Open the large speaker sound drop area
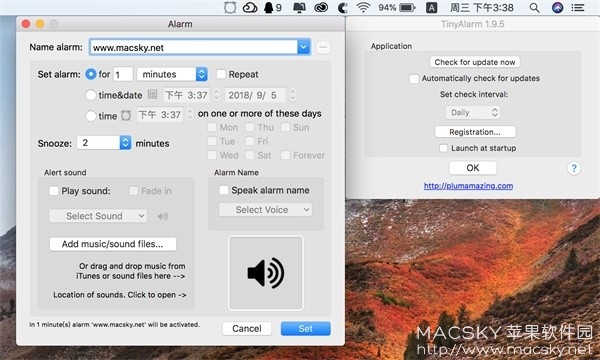Viewport: 600px width, 360px height. pyautogui.click(x=266, y=273)
